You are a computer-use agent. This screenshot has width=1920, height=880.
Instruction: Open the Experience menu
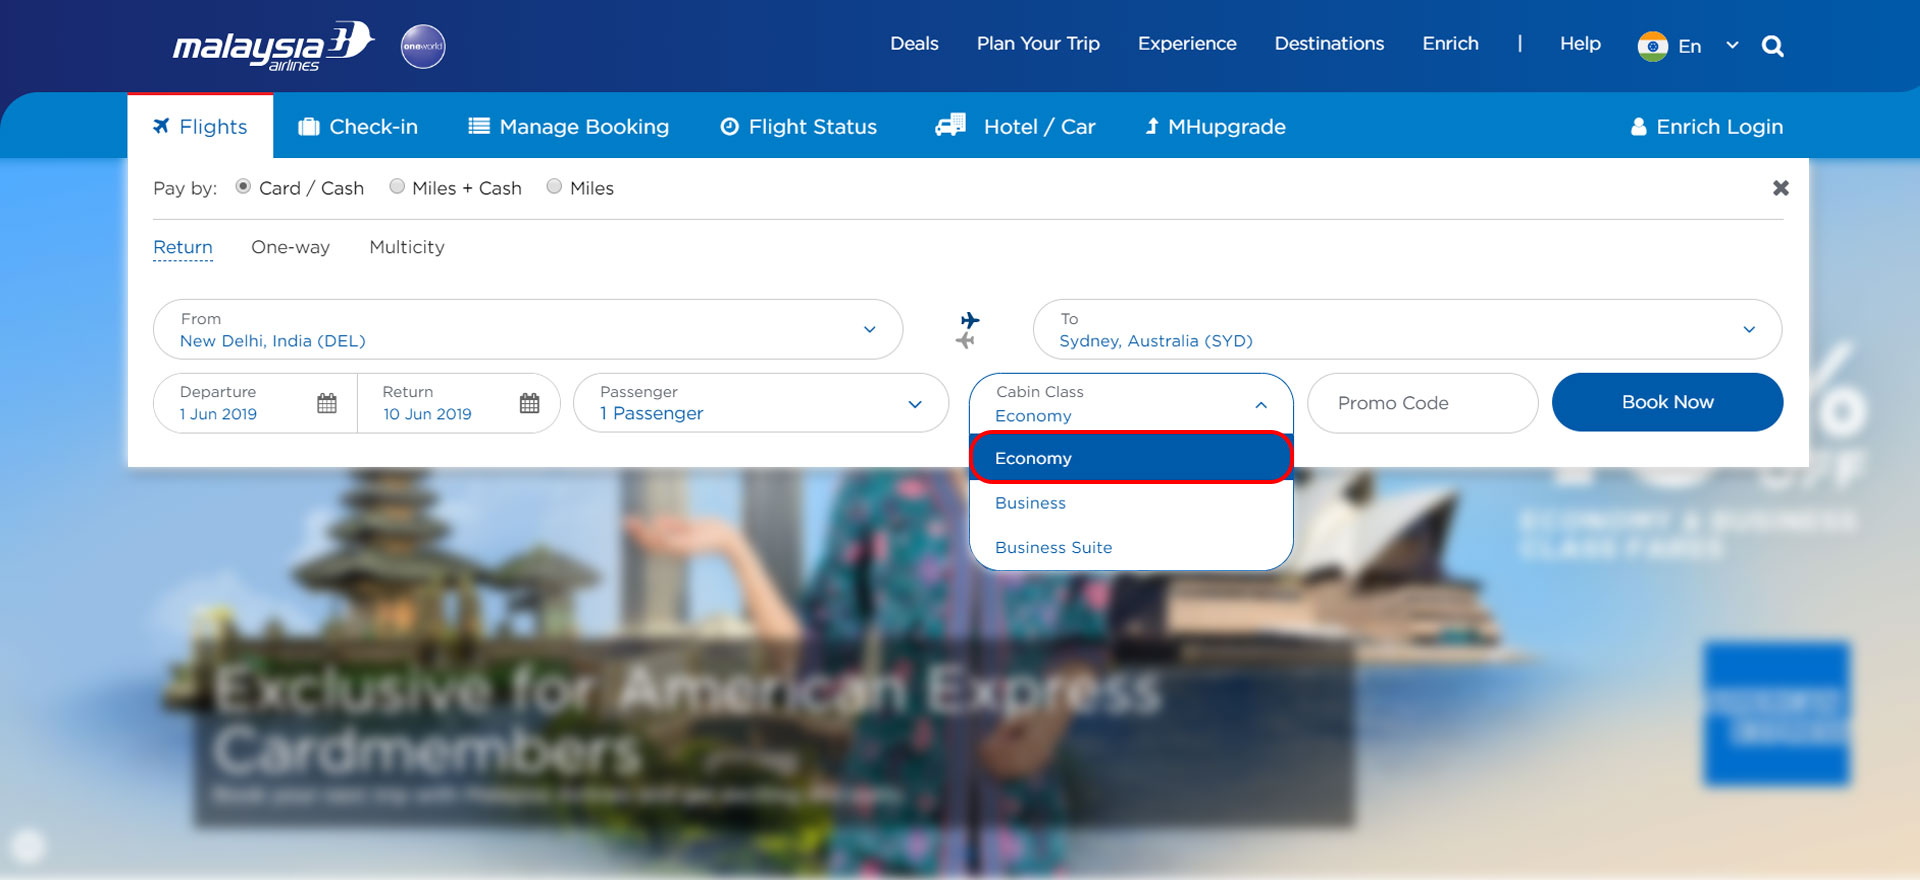pos(1187,43)
